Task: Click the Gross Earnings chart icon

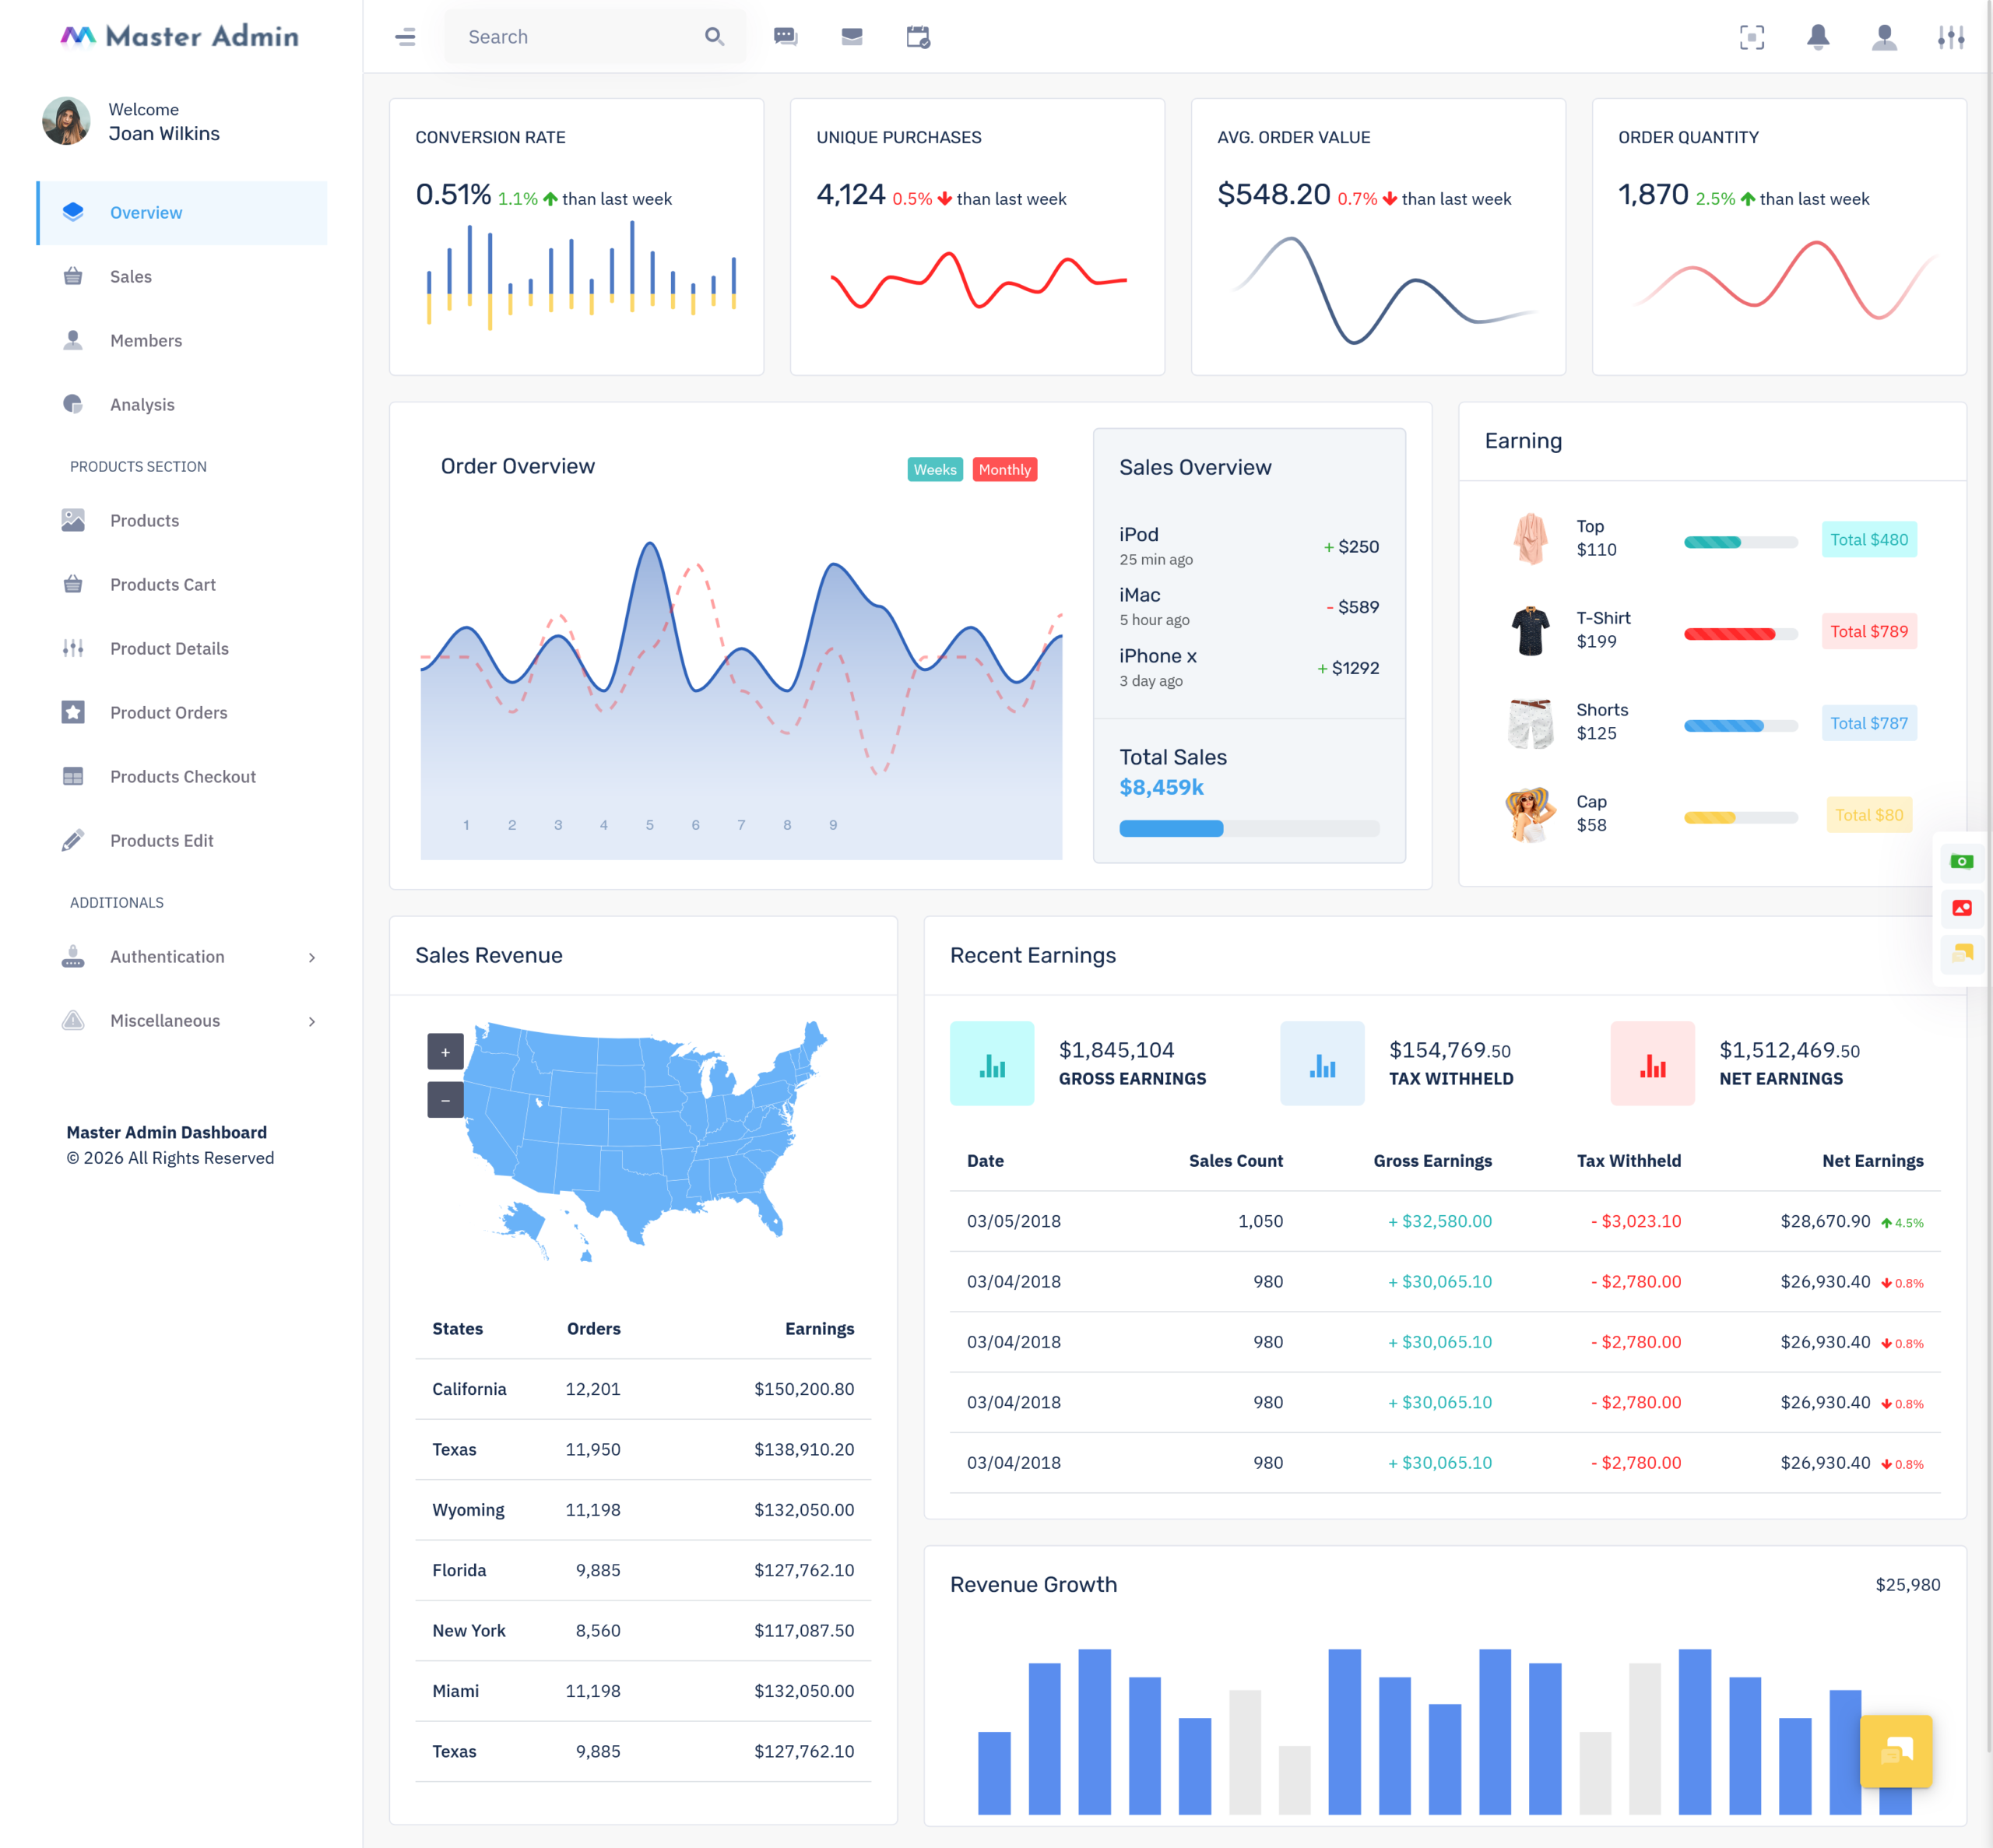Action: (991, 1063)
